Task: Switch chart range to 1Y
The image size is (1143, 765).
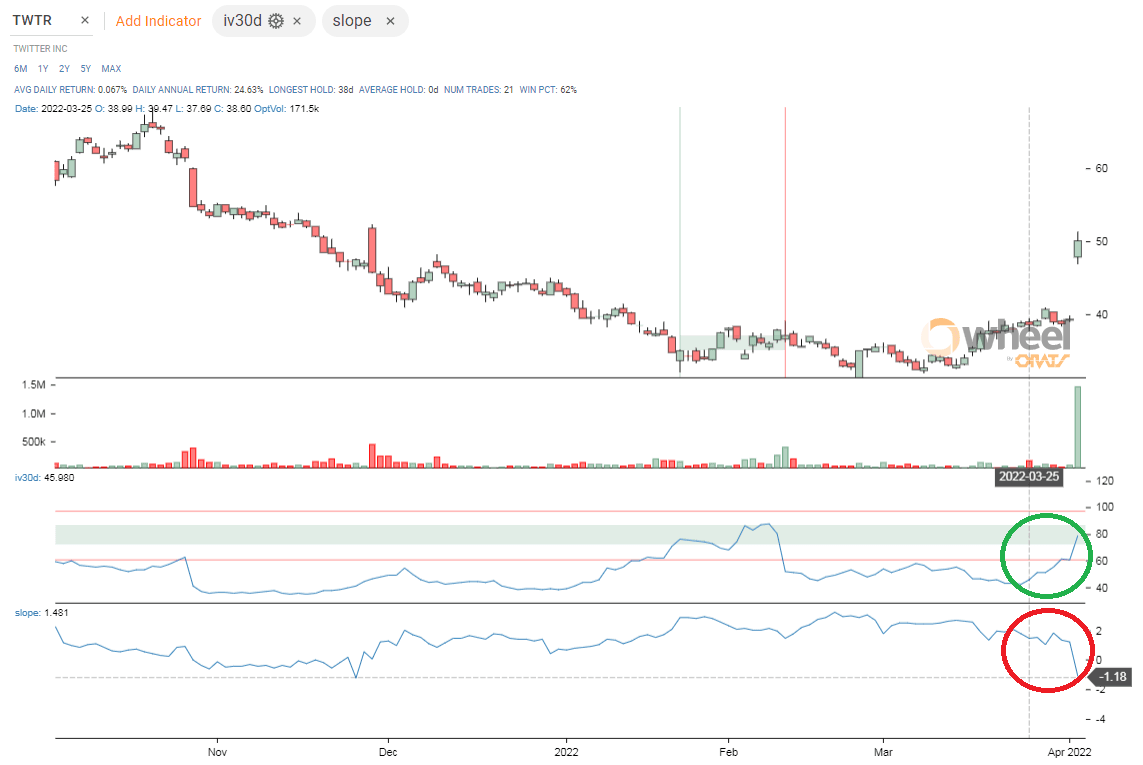Action: [43, 69]
